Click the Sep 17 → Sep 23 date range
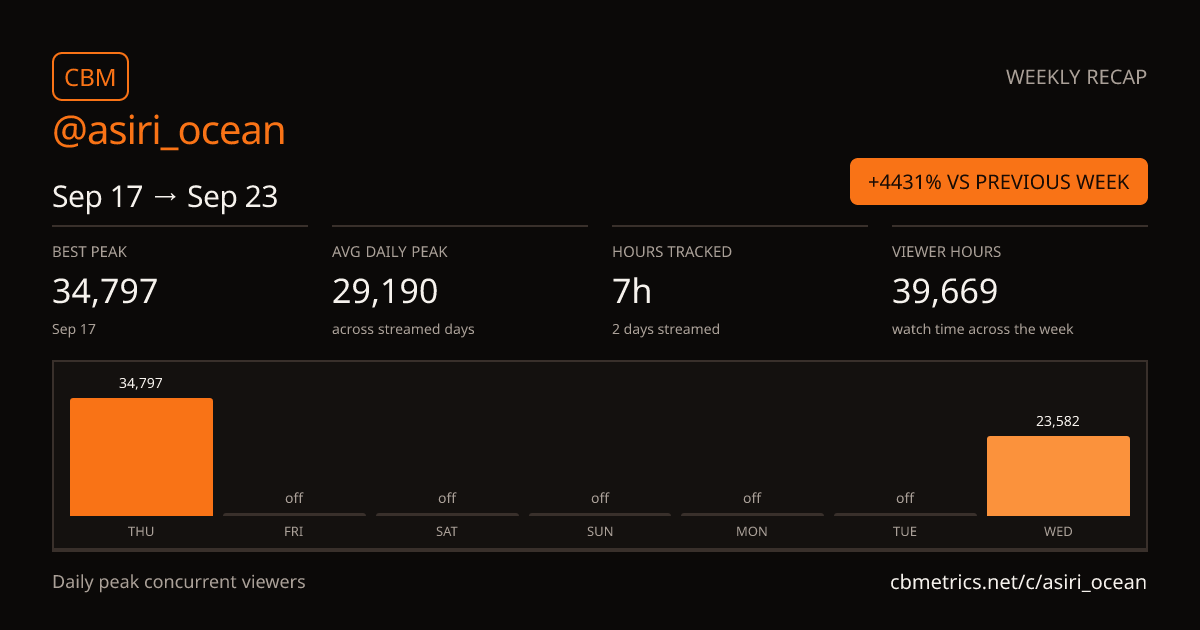1200x630 pixels. tap(165, 197)
